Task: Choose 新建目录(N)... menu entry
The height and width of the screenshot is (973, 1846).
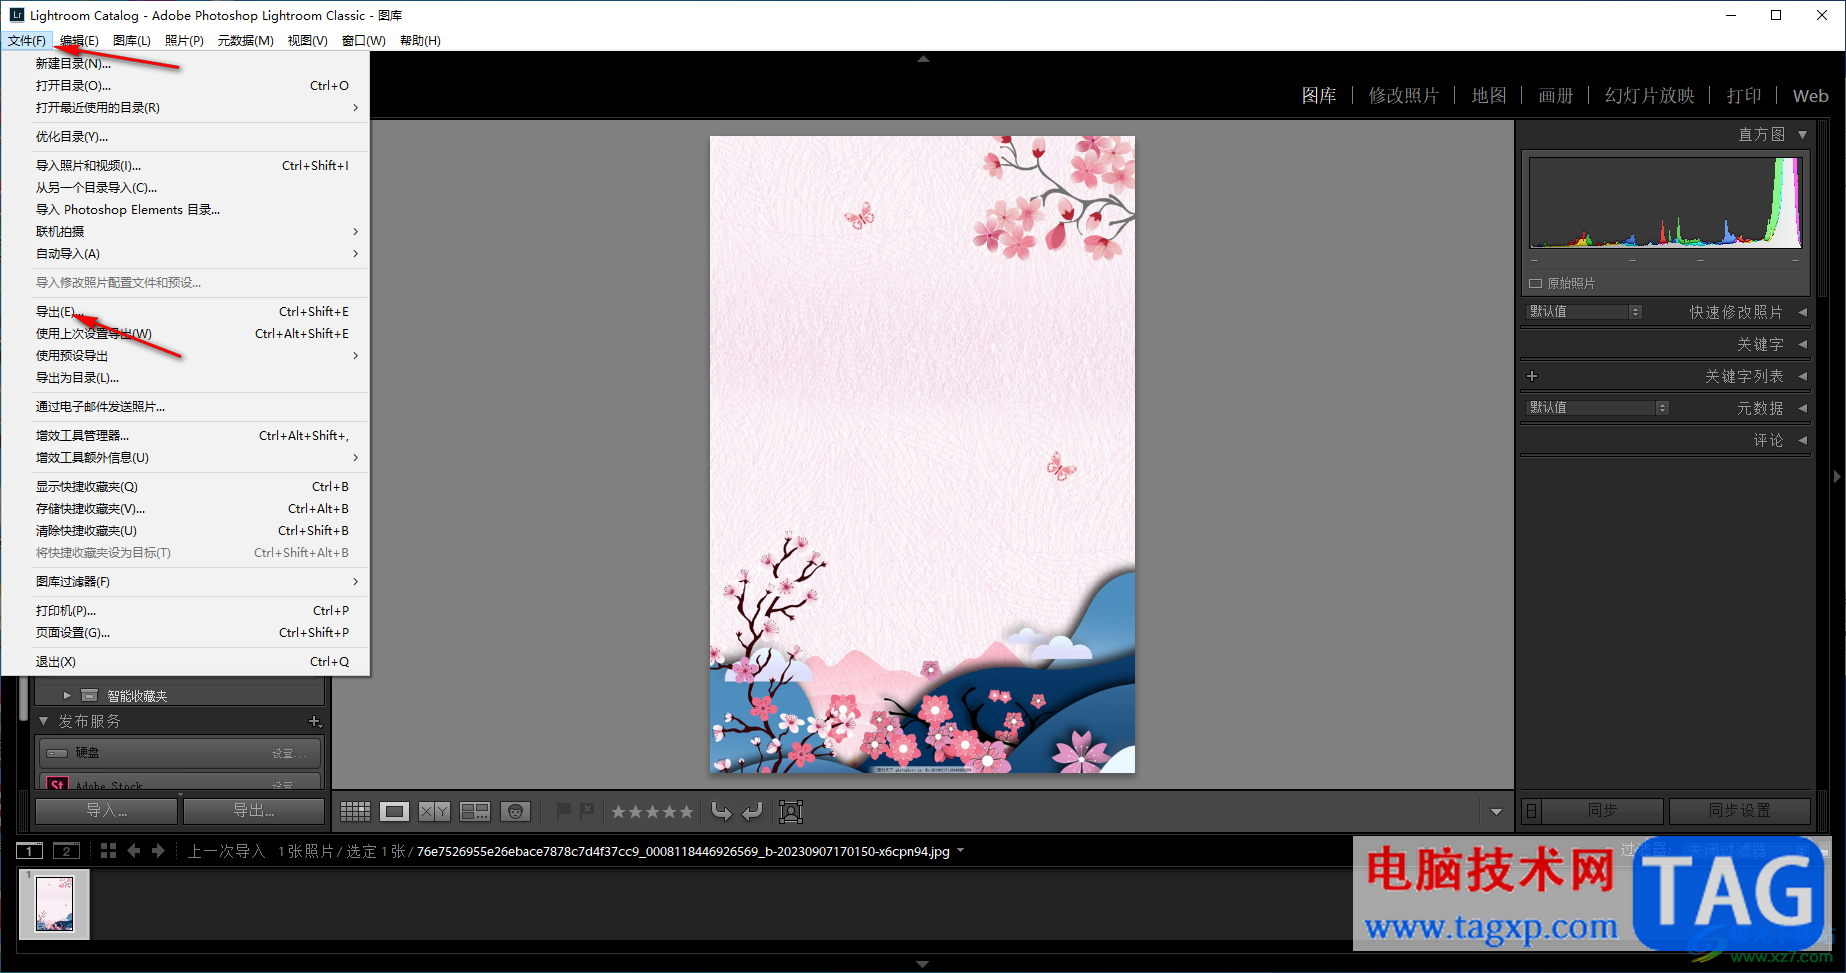Action: (x=186, y=64)
